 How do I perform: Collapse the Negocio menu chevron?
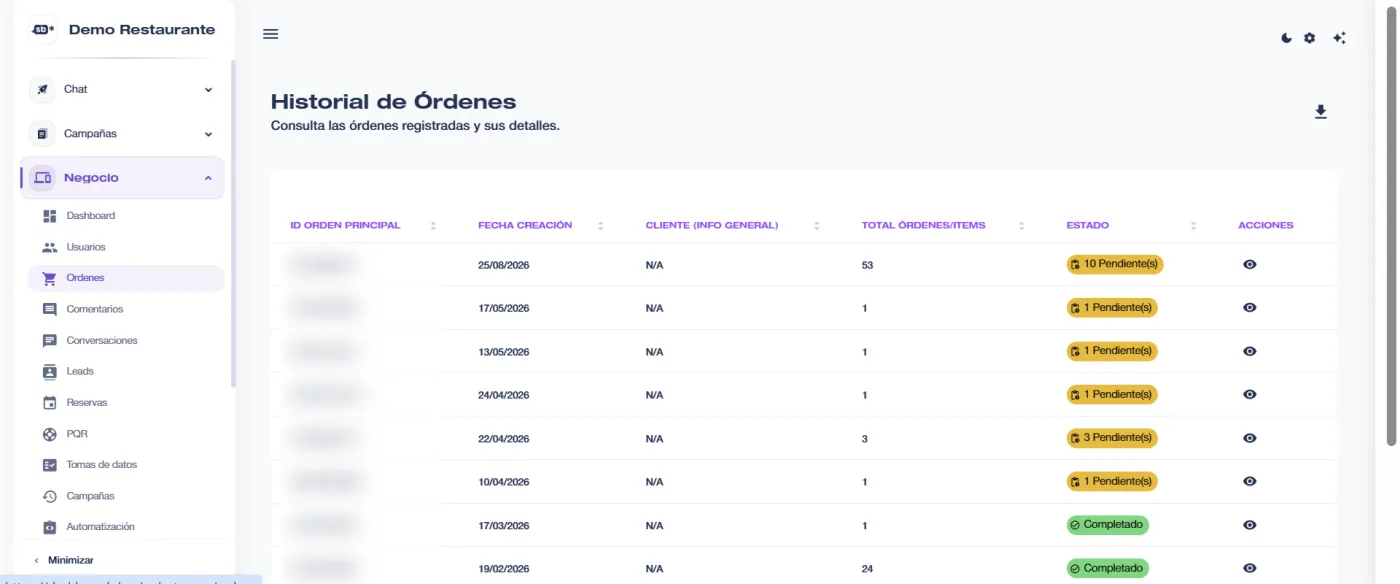[208, 178]
